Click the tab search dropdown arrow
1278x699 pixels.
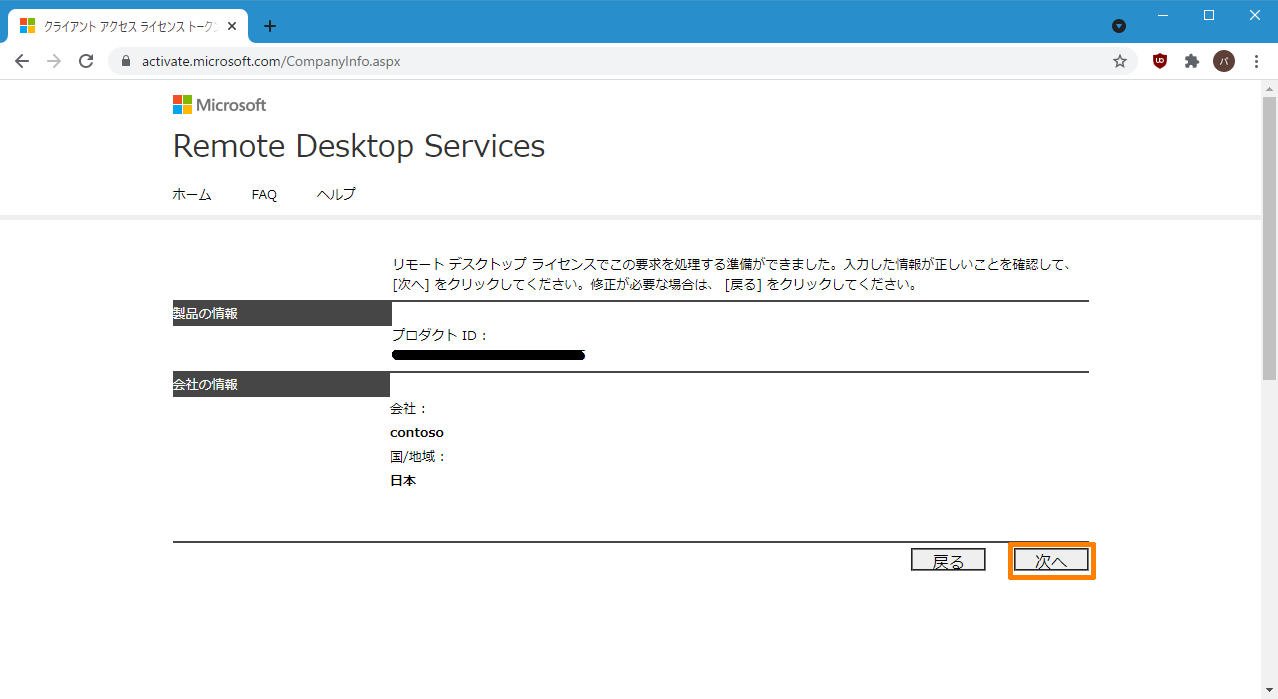point(1119,26)
